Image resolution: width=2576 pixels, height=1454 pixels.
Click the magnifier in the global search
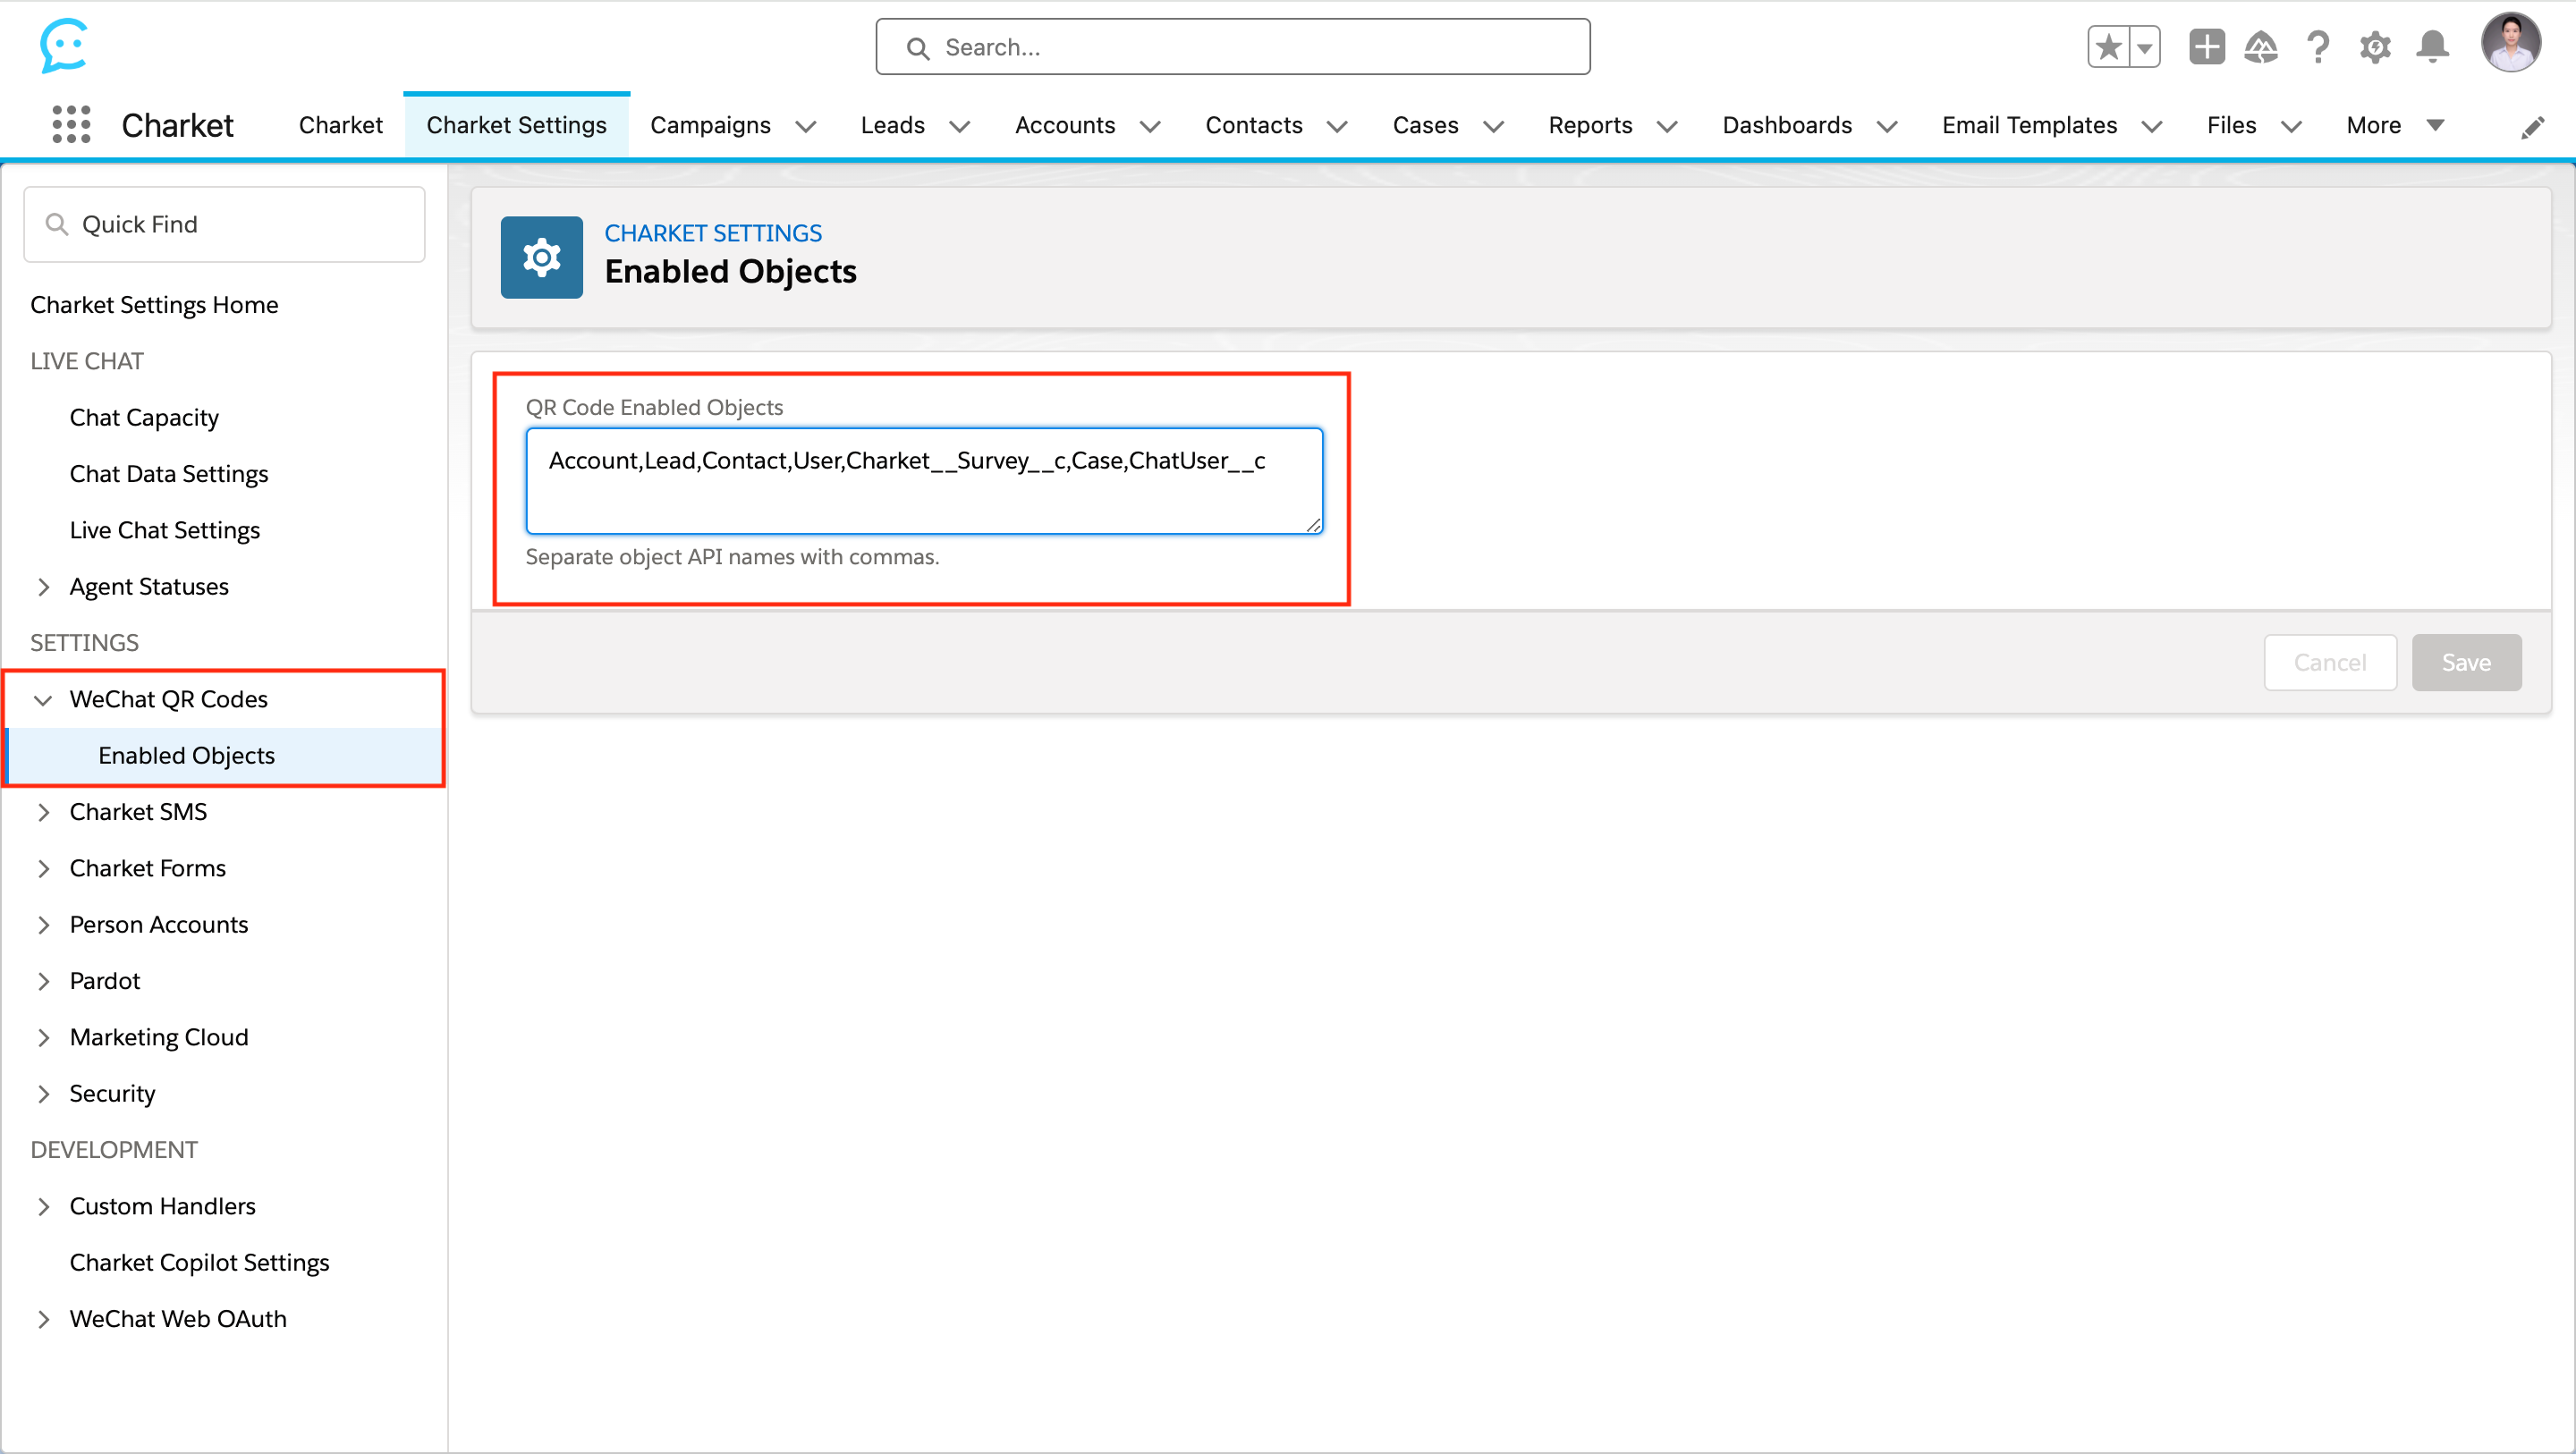coord(917,48)
